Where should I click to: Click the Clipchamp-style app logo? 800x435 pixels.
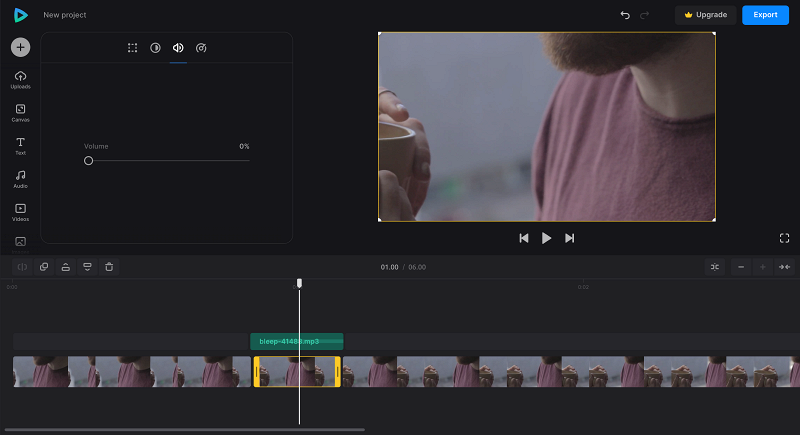[20, 15]
